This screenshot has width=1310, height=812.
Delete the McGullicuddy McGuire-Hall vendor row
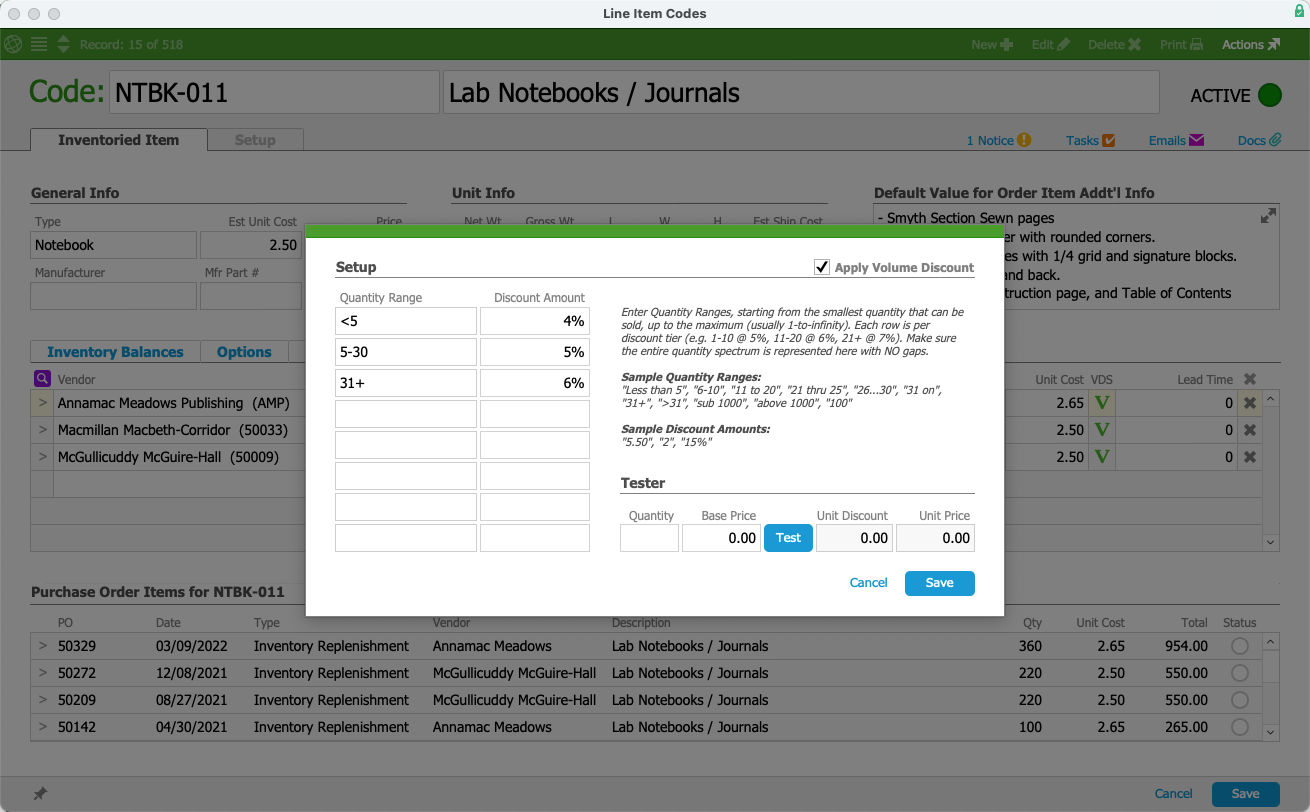coord(1249,457)
